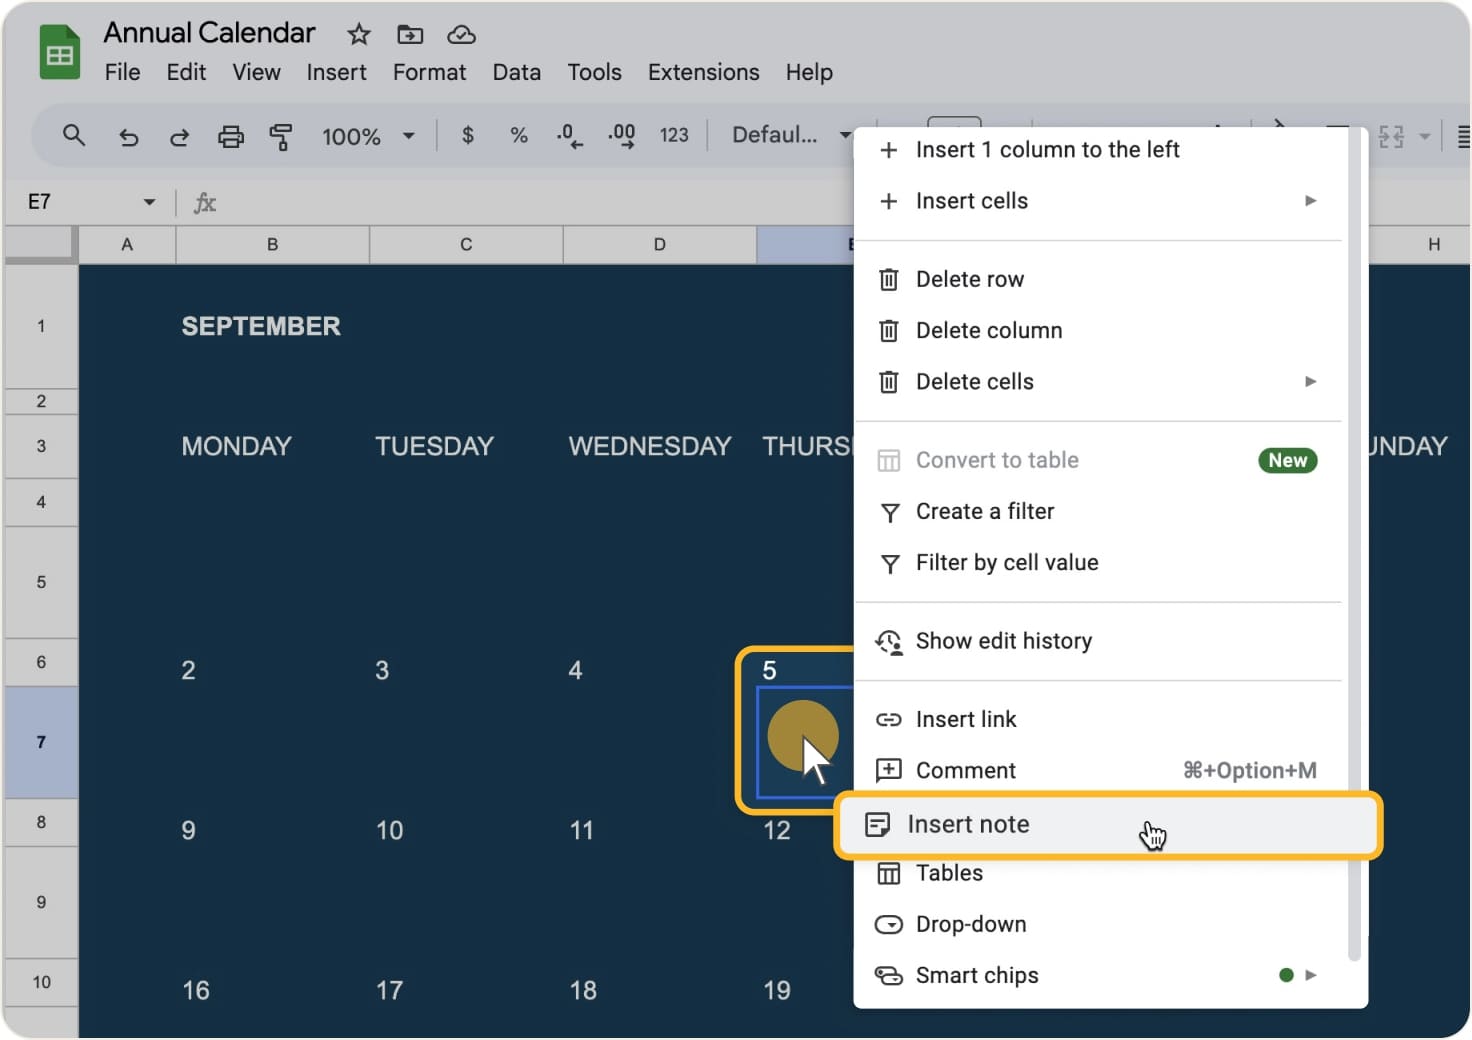Open the Extensions menu
This screenshot has height=1040, width=1472.
[x=703, y=72]
